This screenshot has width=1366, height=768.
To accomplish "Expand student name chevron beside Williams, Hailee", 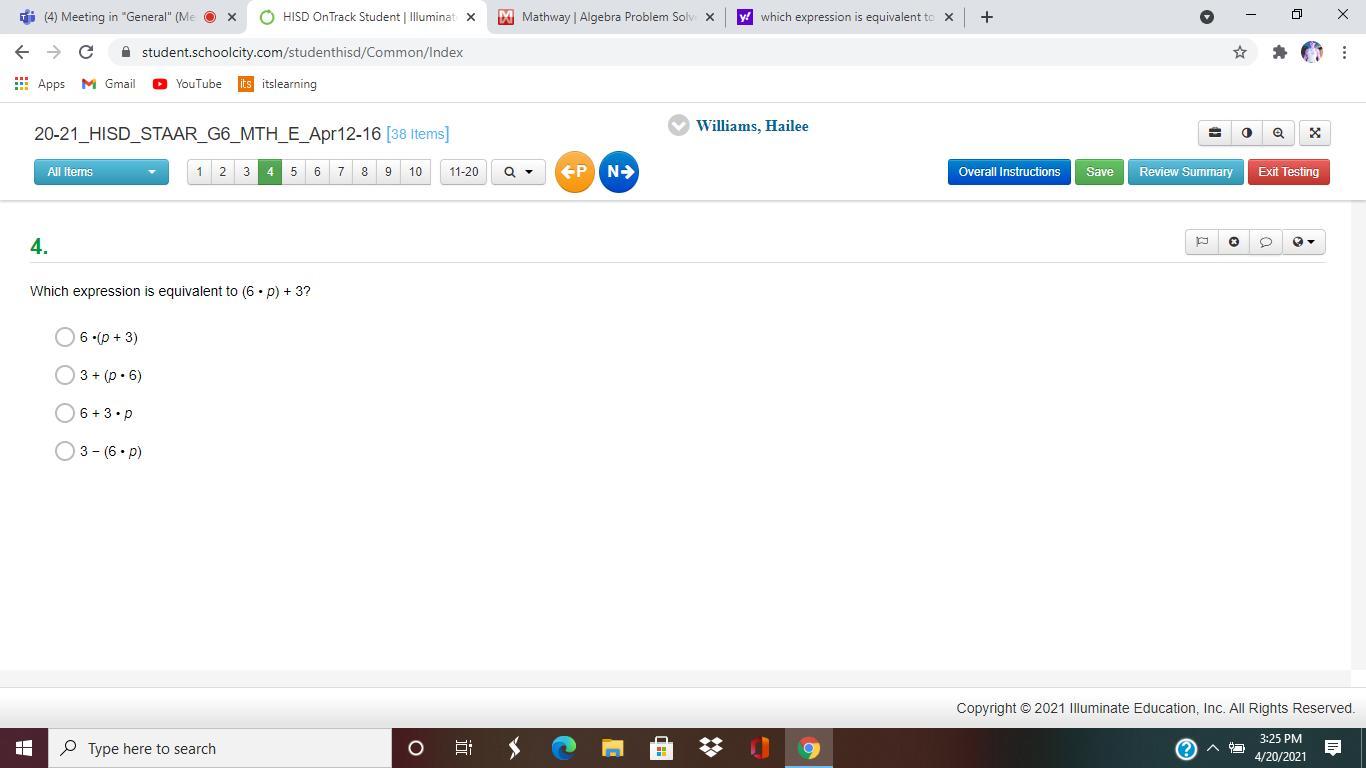I will 679,126.
